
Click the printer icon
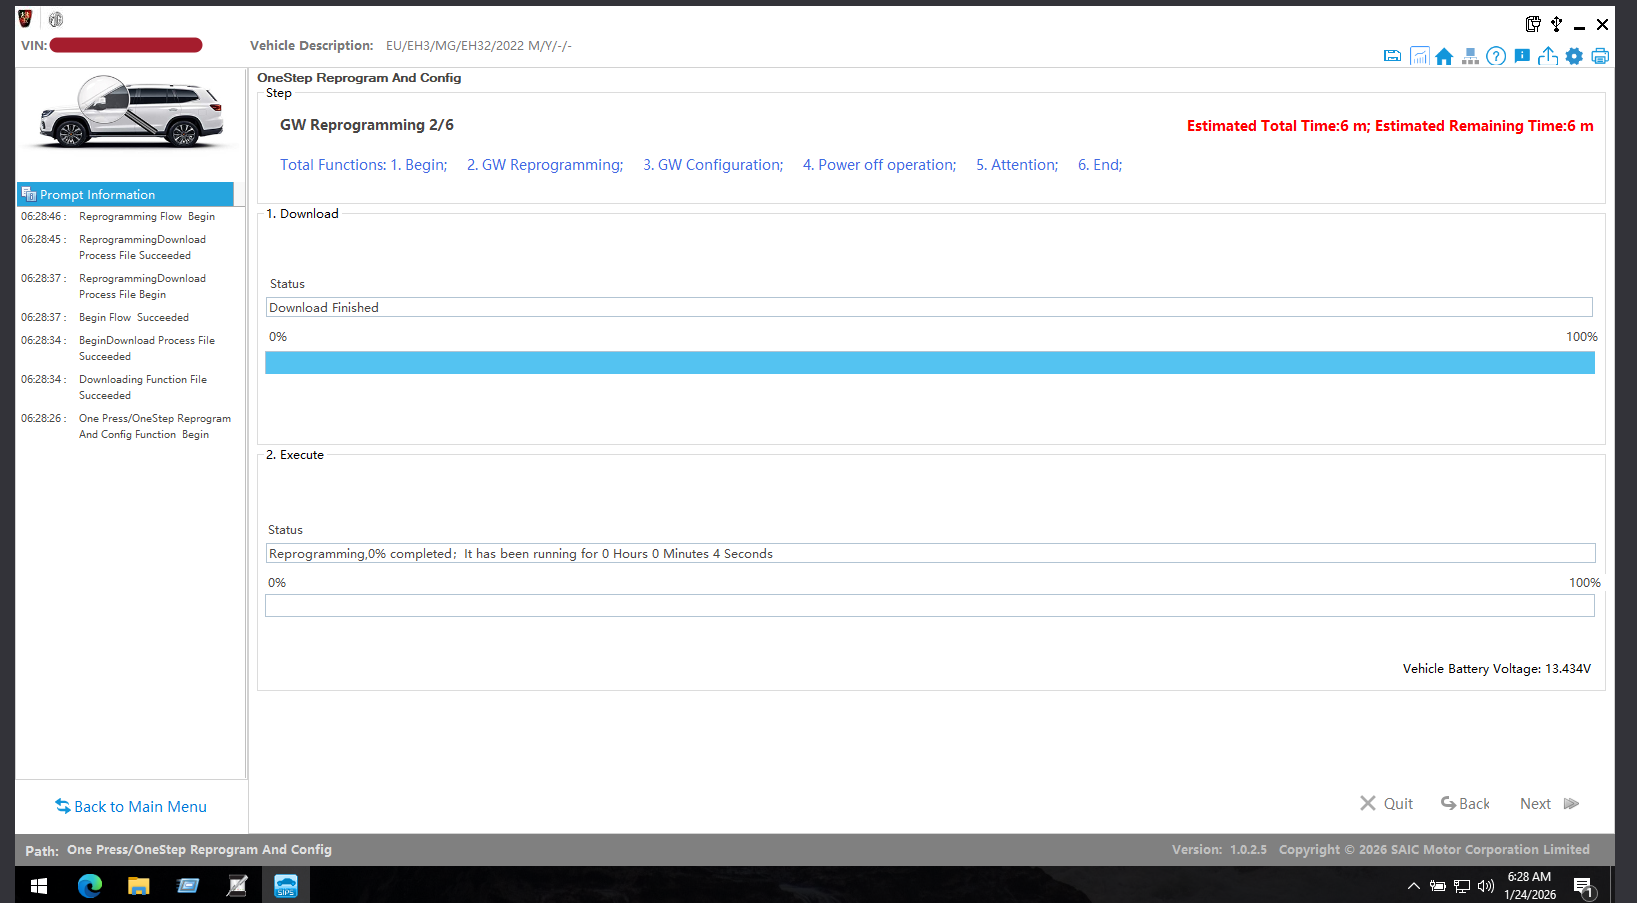click(1600, 56)
